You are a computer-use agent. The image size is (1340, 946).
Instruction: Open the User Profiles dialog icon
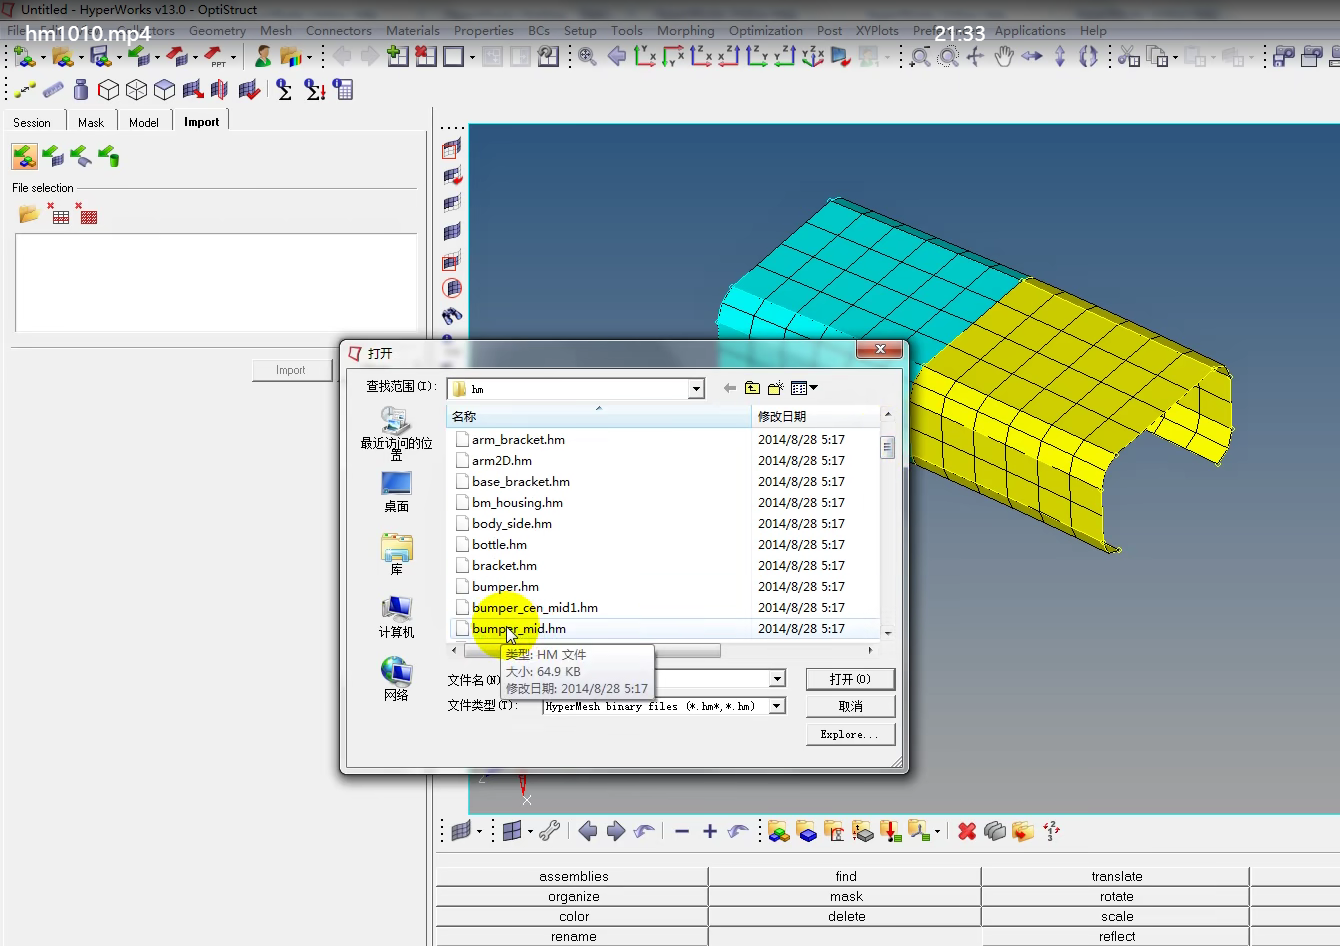[x=263, y=57]
